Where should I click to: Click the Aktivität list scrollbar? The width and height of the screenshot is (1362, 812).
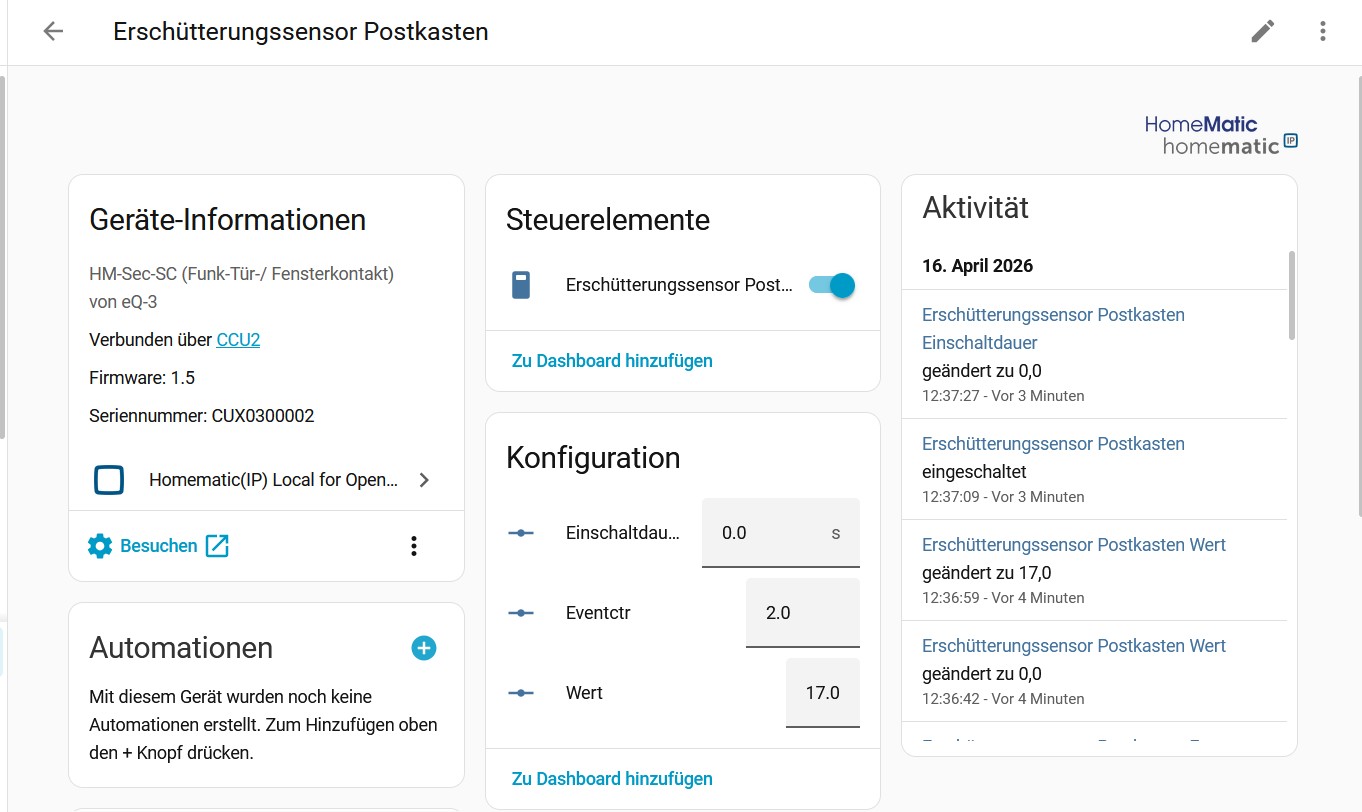tap(1291, 295)
